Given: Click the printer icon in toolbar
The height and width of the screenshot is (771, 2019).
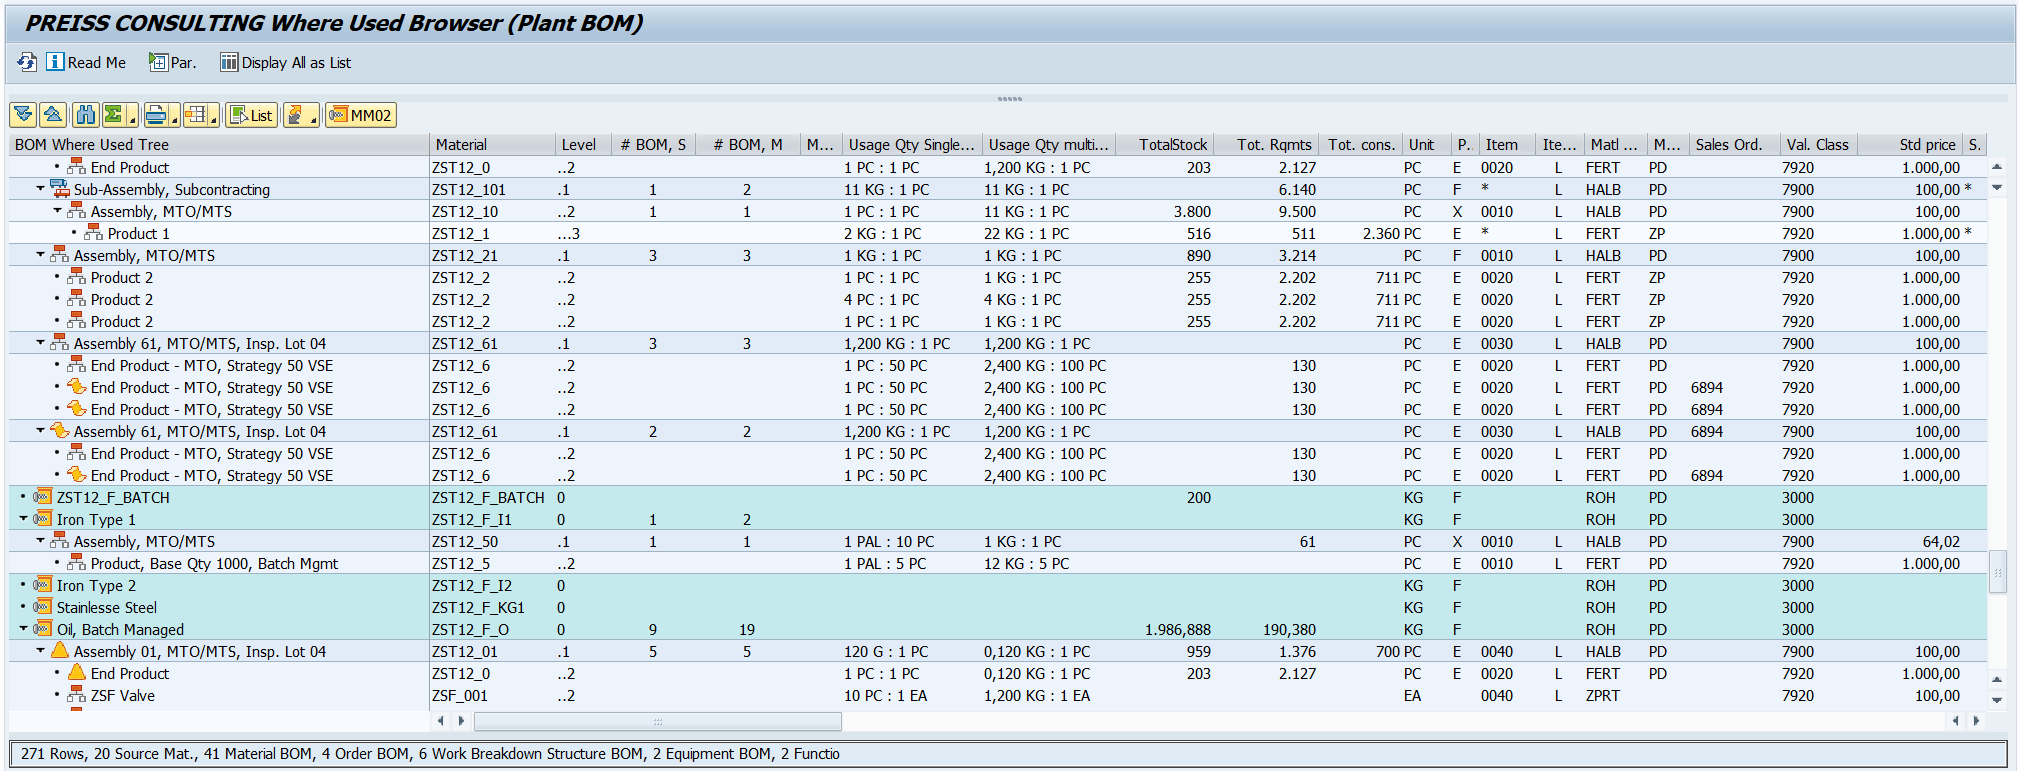Looking at the screenshot, I should (156, 115).
